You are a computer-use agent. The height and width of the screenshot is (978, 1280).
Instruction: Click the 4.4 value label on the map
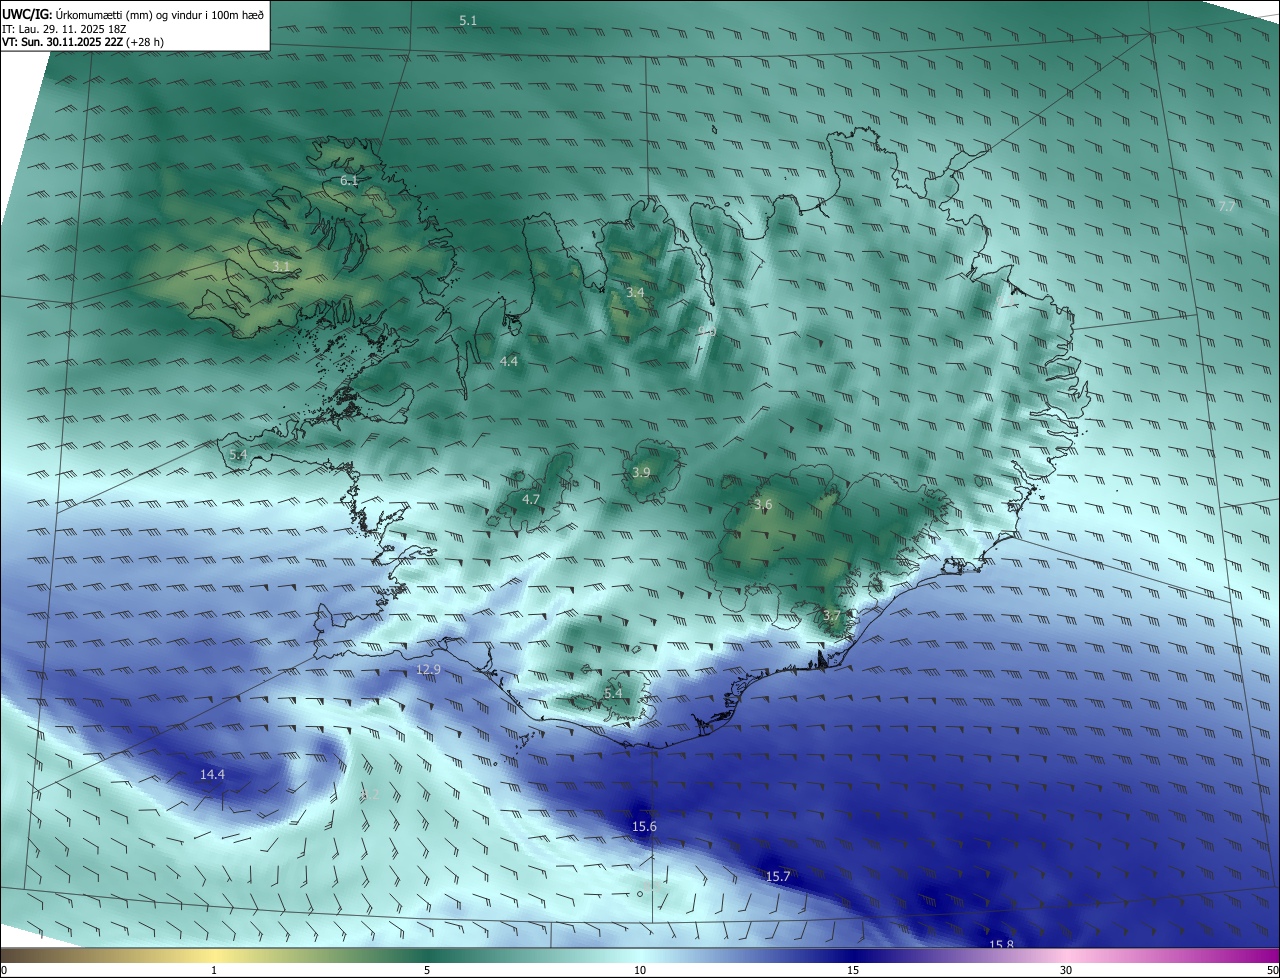coord(509,361)
